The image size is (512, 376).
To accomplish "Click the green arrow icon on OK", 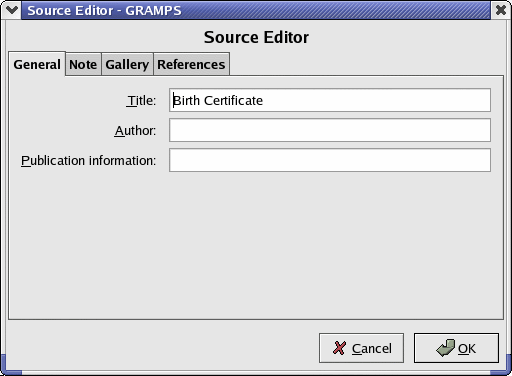I will coord(445,348).
